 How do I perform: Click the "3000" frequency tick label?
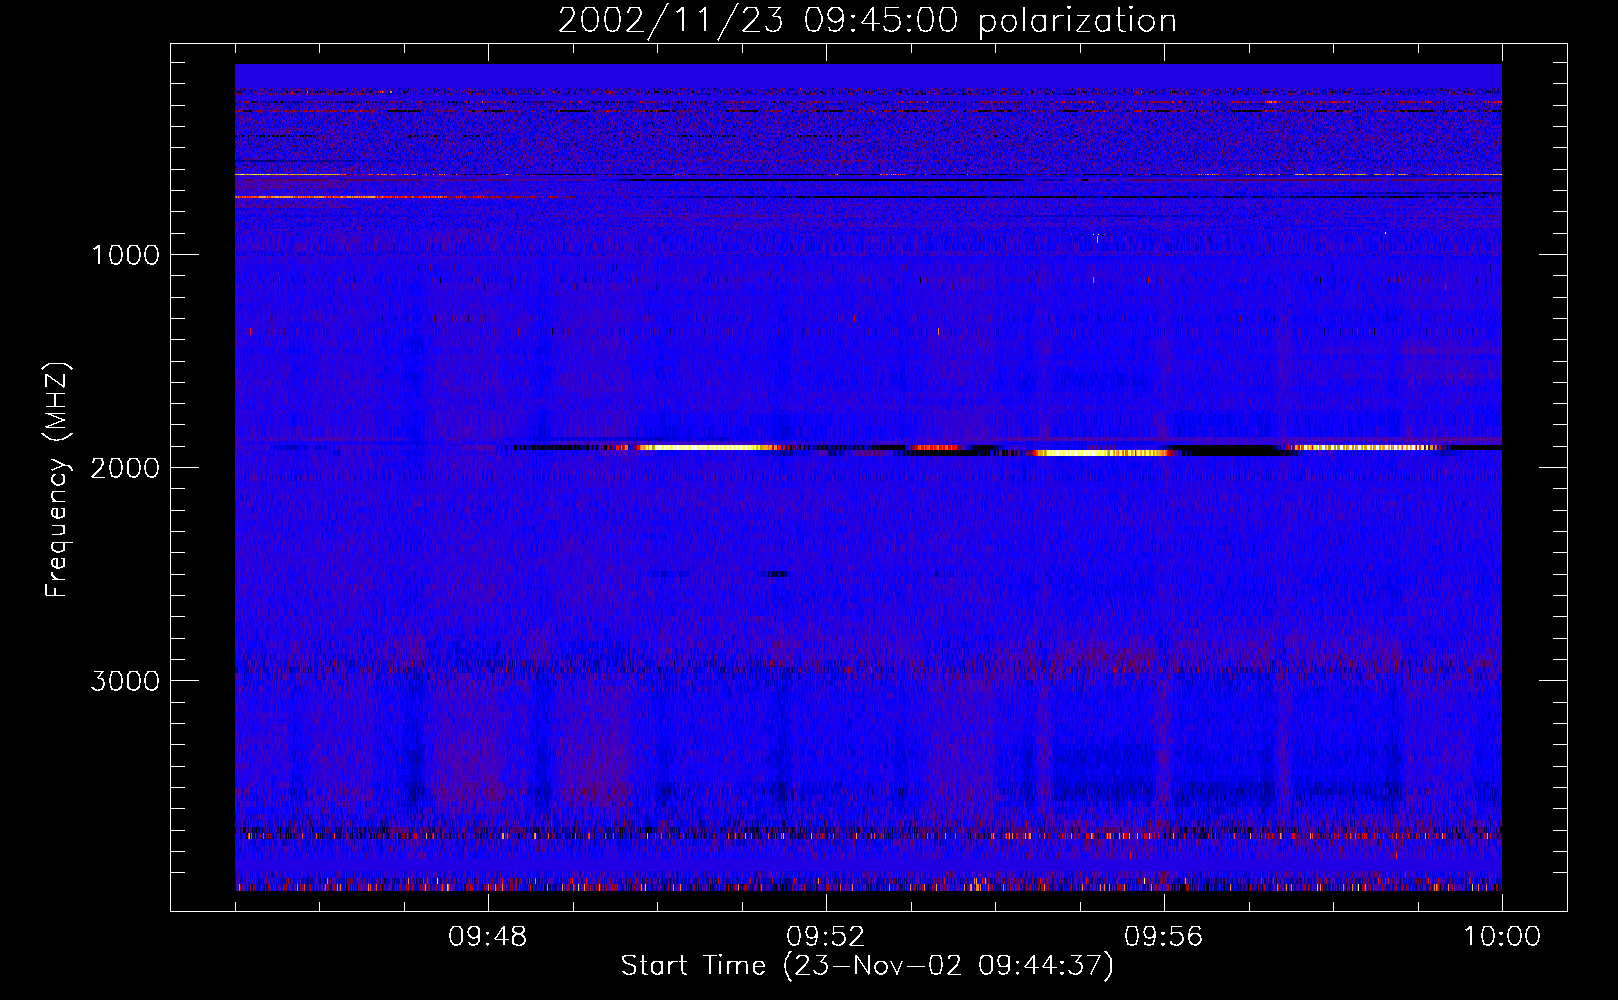click(125, 681)
